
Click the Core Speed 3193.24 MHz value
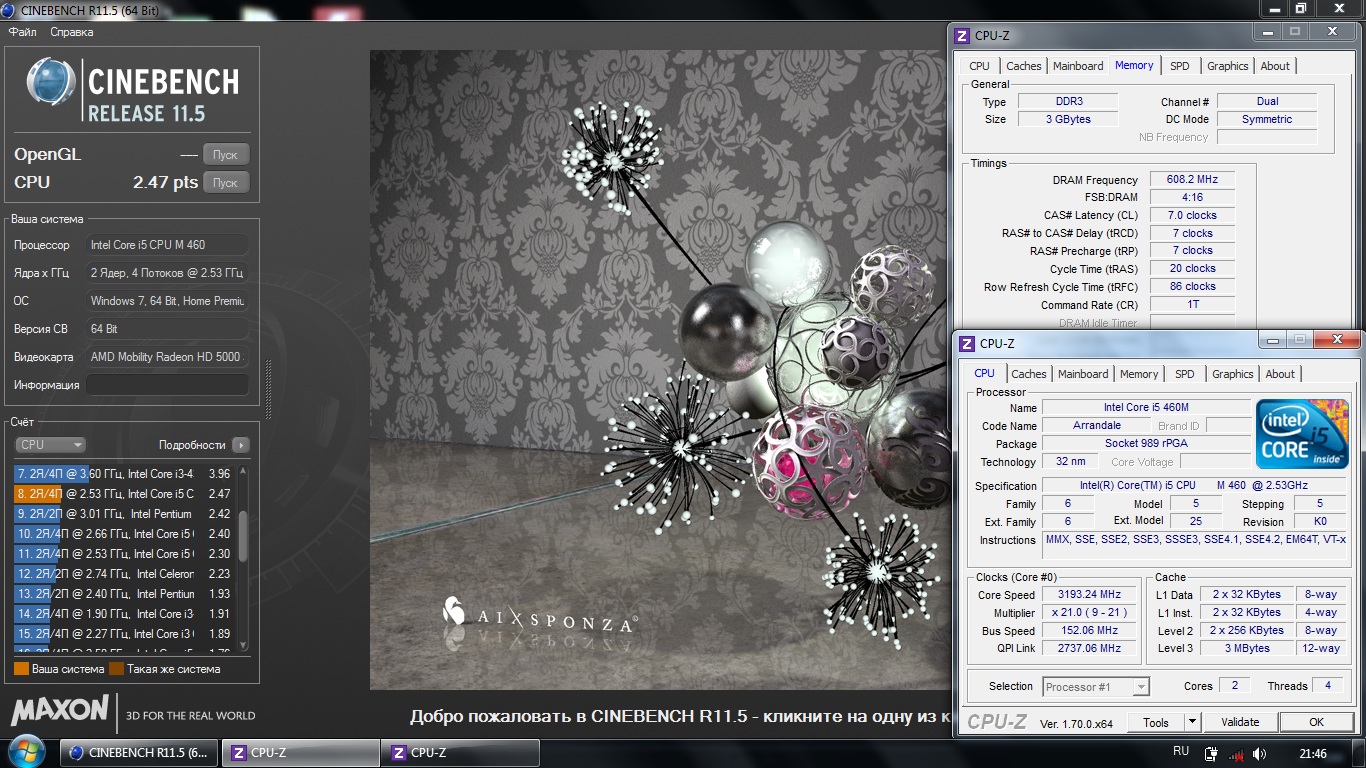1089,594
